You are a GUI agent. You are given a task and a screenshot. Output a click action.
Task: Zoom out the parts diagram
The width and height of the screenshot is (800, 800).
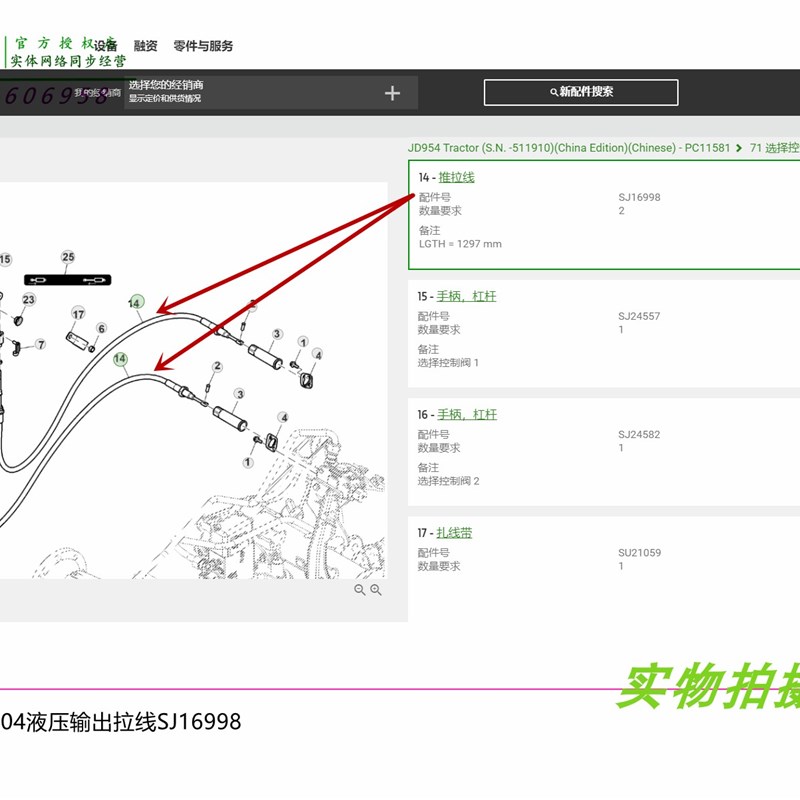pyautogui.click(x=360, y=590)
